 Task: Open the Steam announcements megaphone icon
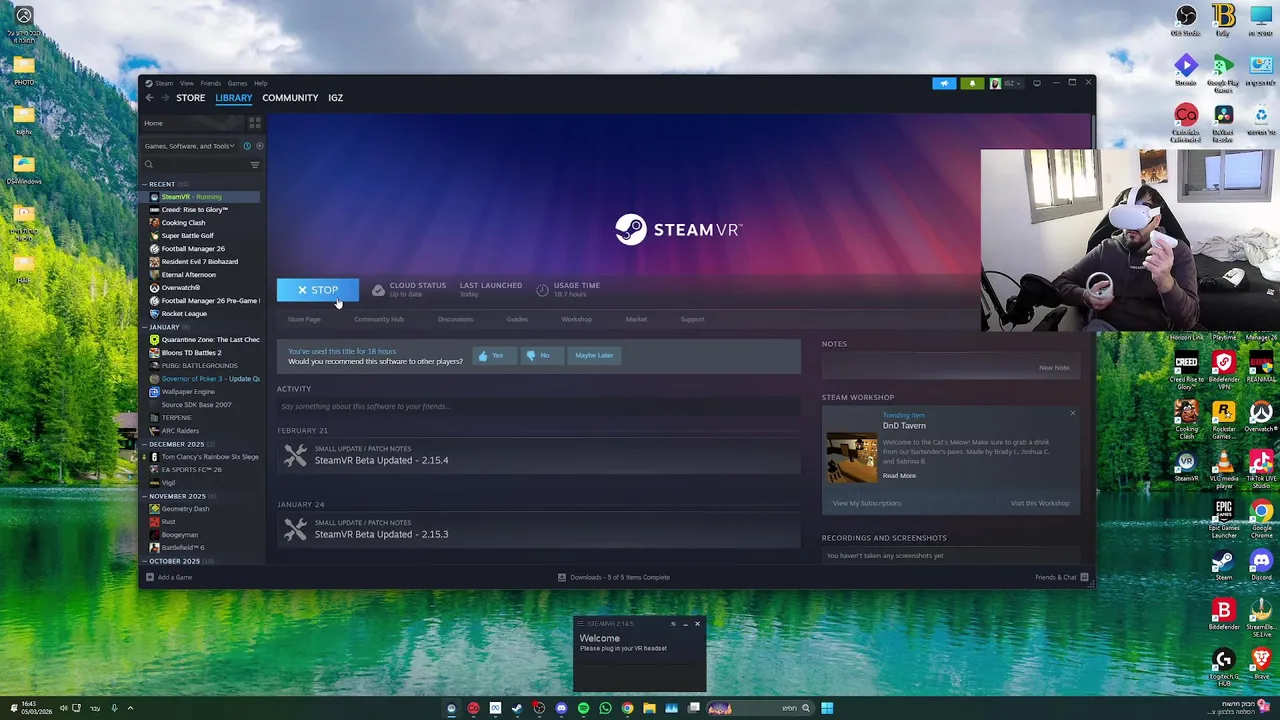click(944, 83)
